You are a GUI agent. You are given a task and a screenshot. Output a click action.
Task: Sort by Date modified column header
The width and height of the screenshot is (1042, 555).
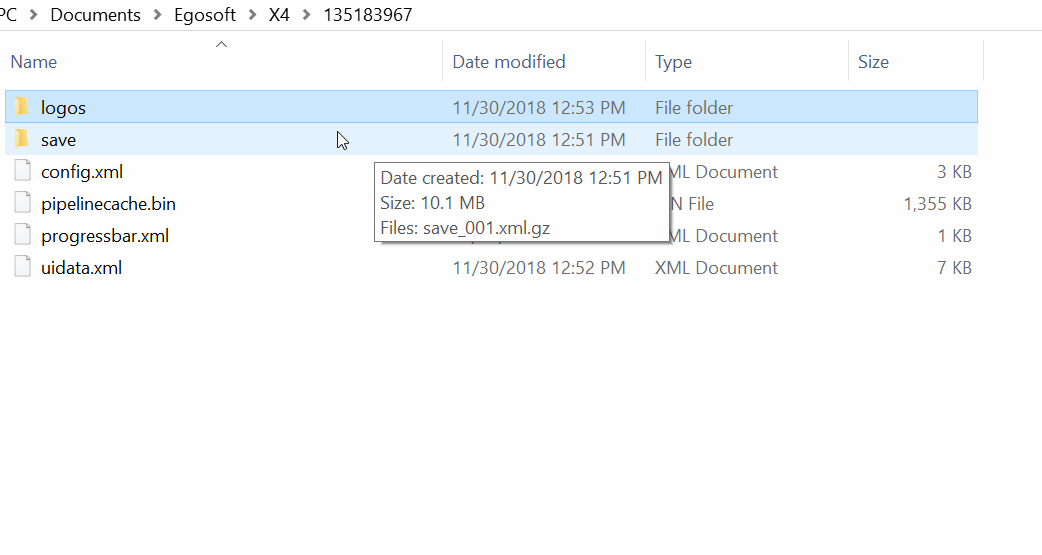click(509, 62)
